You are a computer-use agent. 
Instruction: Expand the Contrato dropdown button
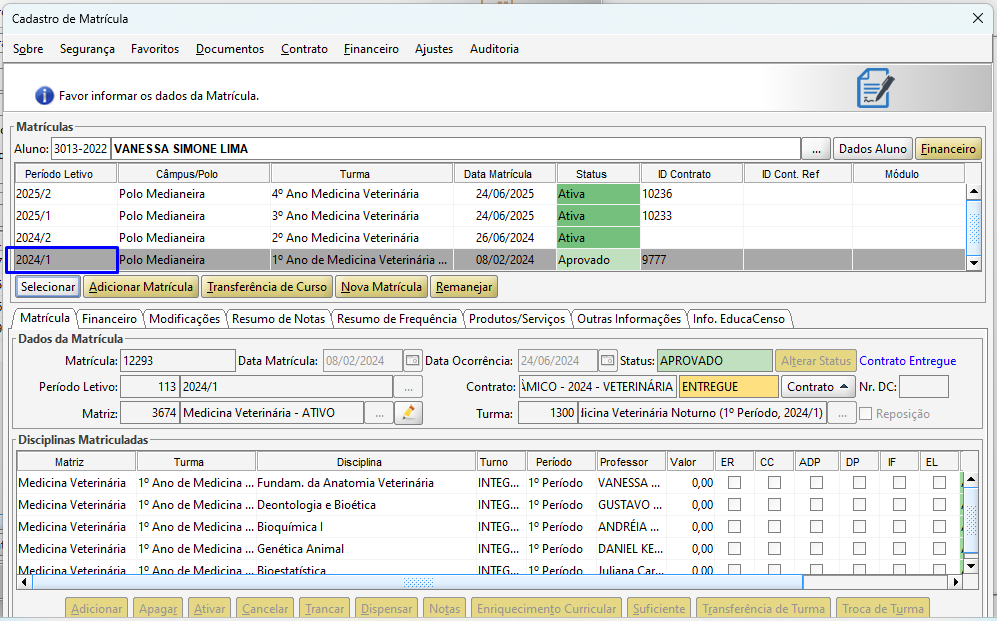pos(817,386)
